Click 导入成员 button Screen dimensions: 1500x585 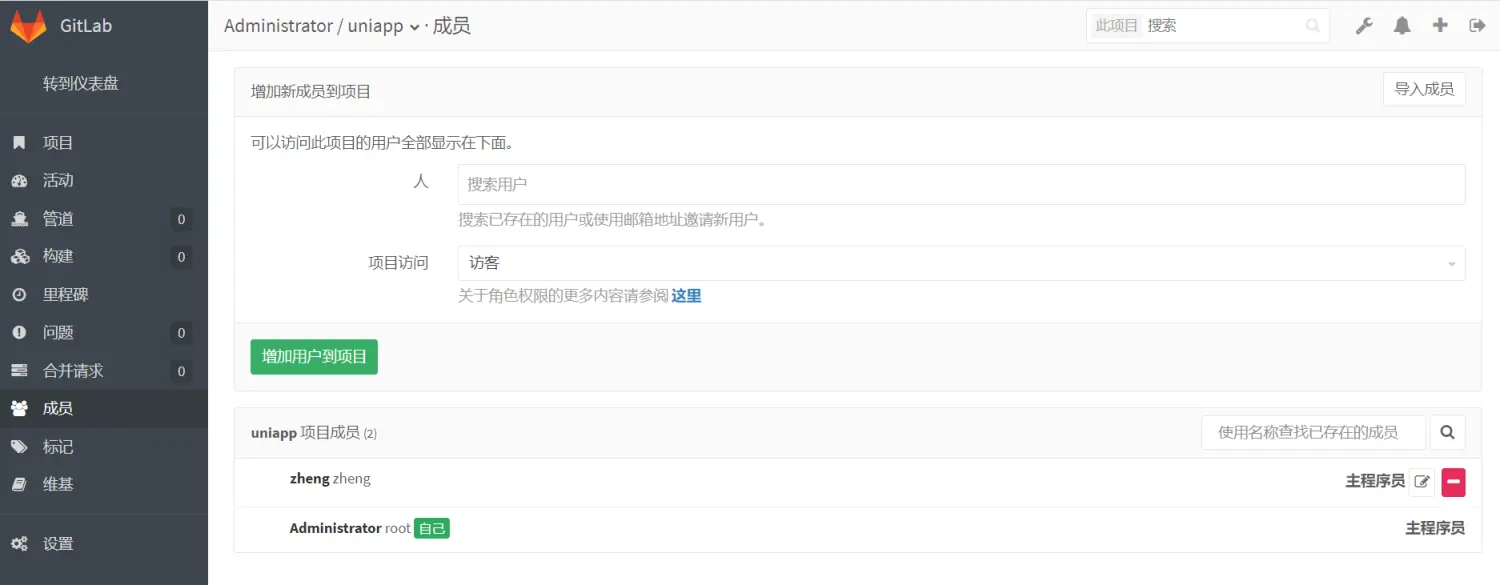click(x=1424, y=89)
